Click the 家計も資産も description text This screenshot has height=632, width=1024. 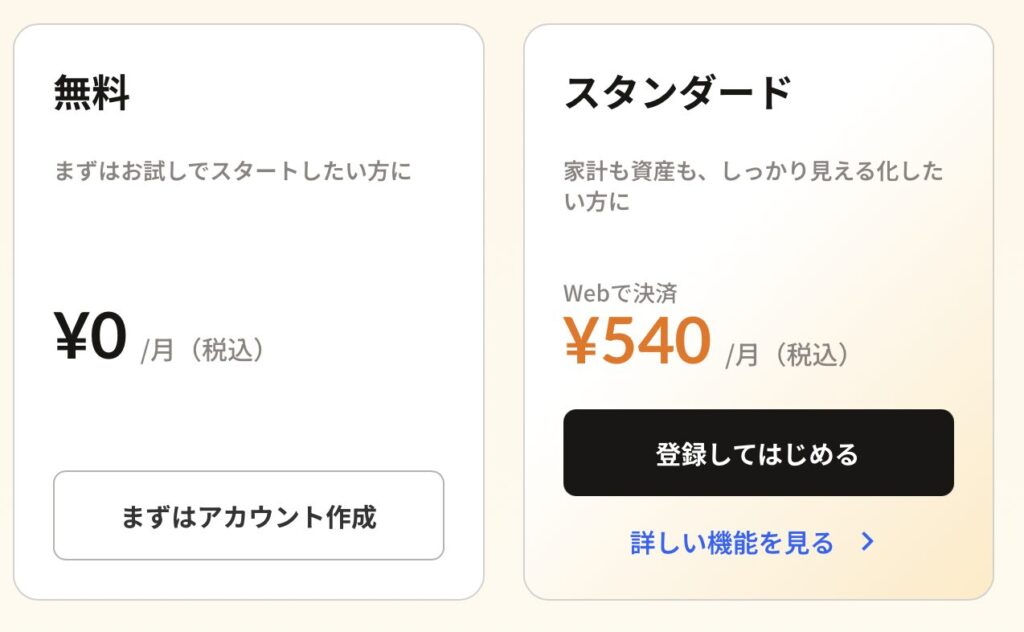coord(752,171)
